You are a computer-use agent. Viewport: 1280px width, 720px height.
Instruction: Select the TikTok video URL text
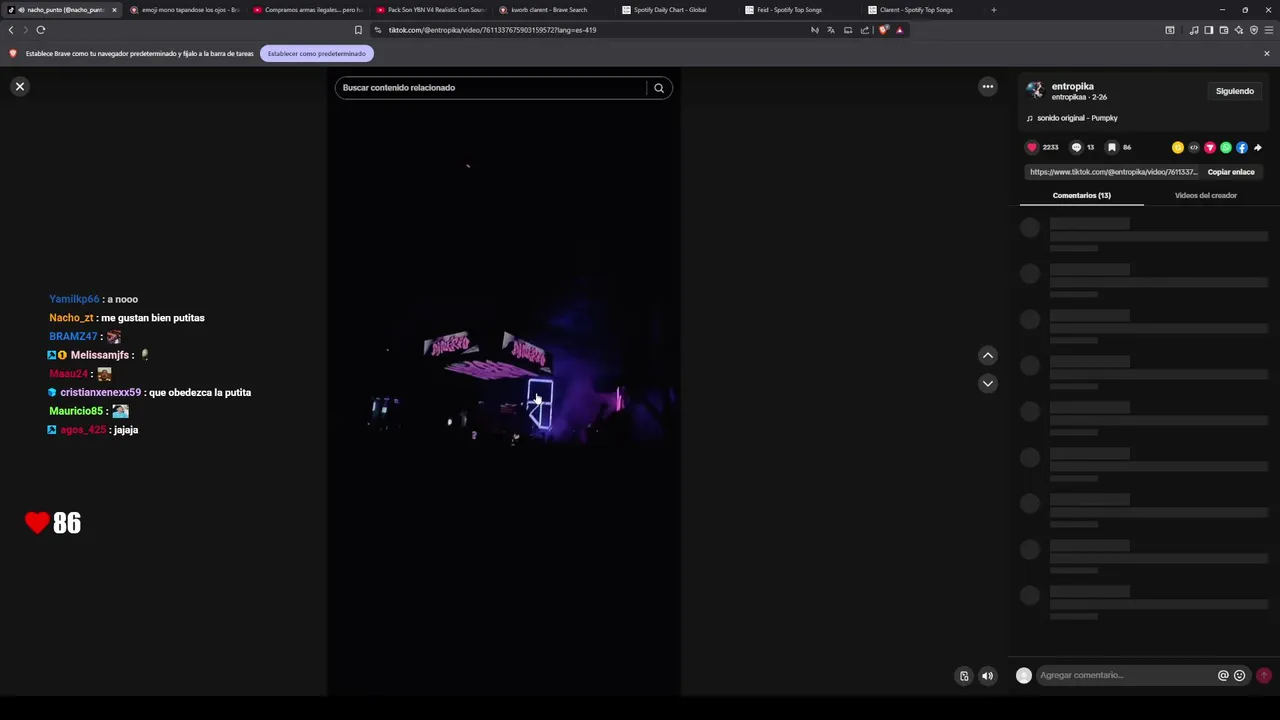click(x=1113, y=172)
